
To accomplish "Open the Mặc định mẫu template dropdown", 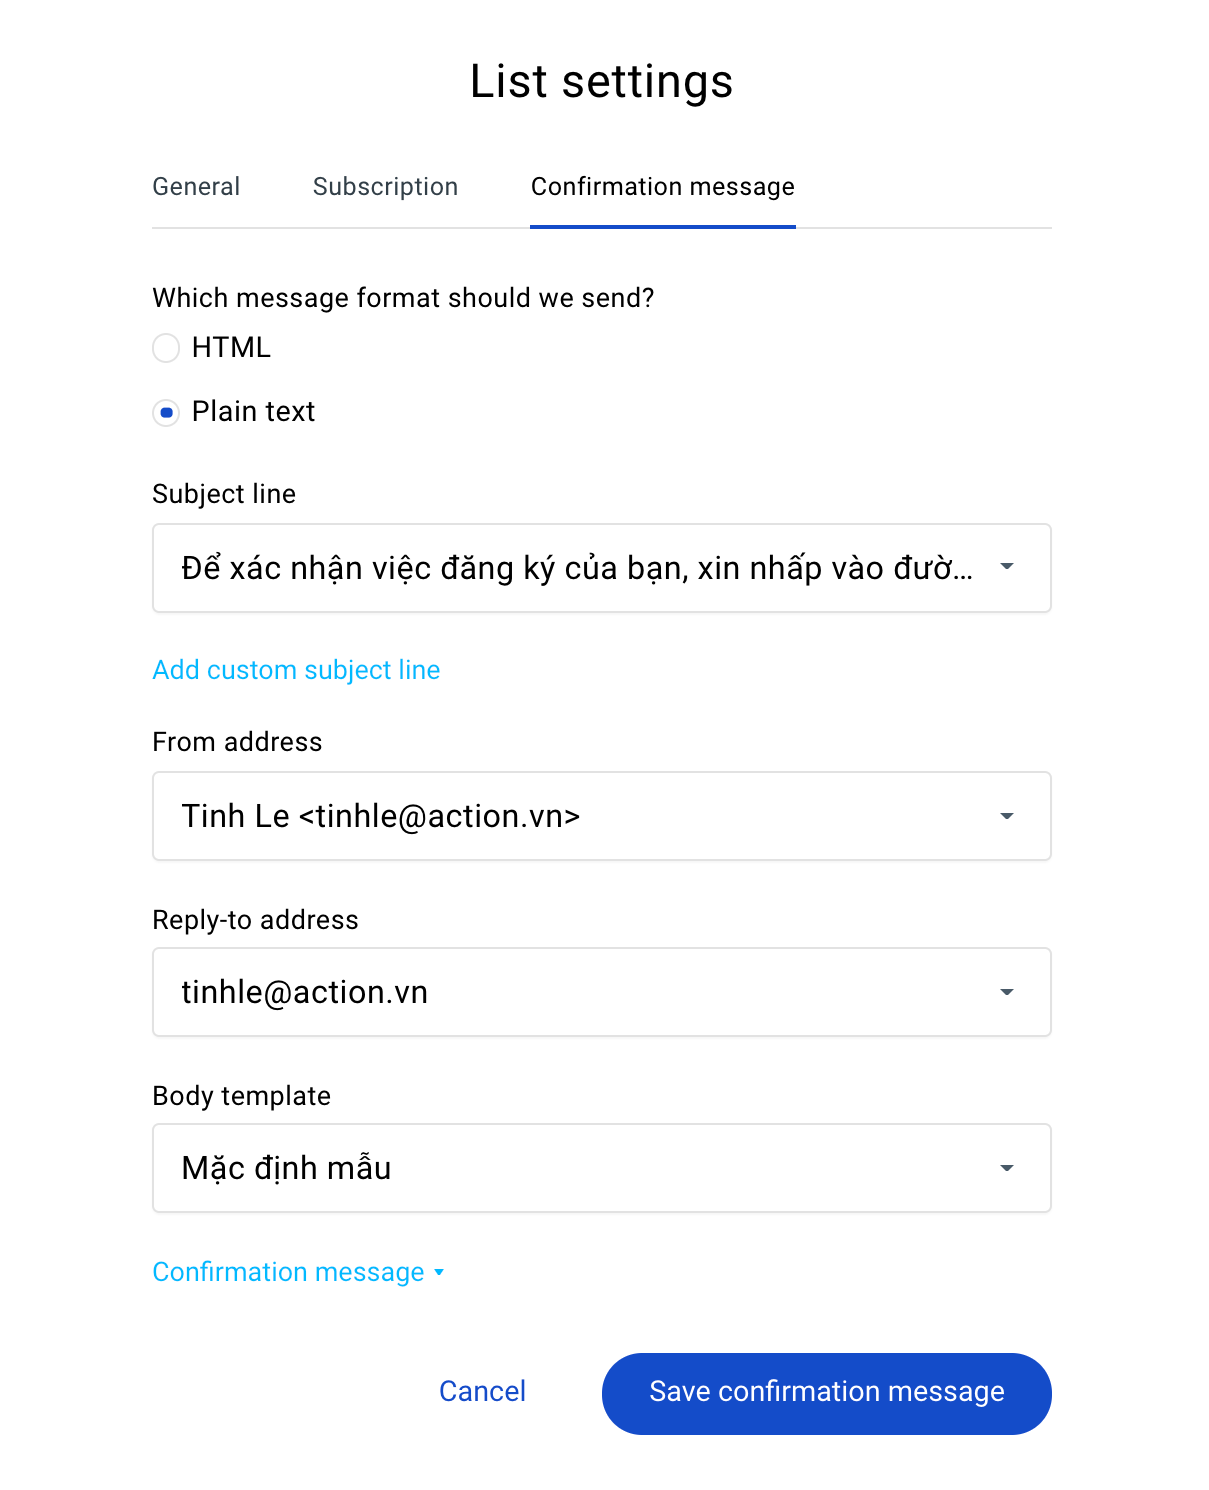I will coord(602,1168).
